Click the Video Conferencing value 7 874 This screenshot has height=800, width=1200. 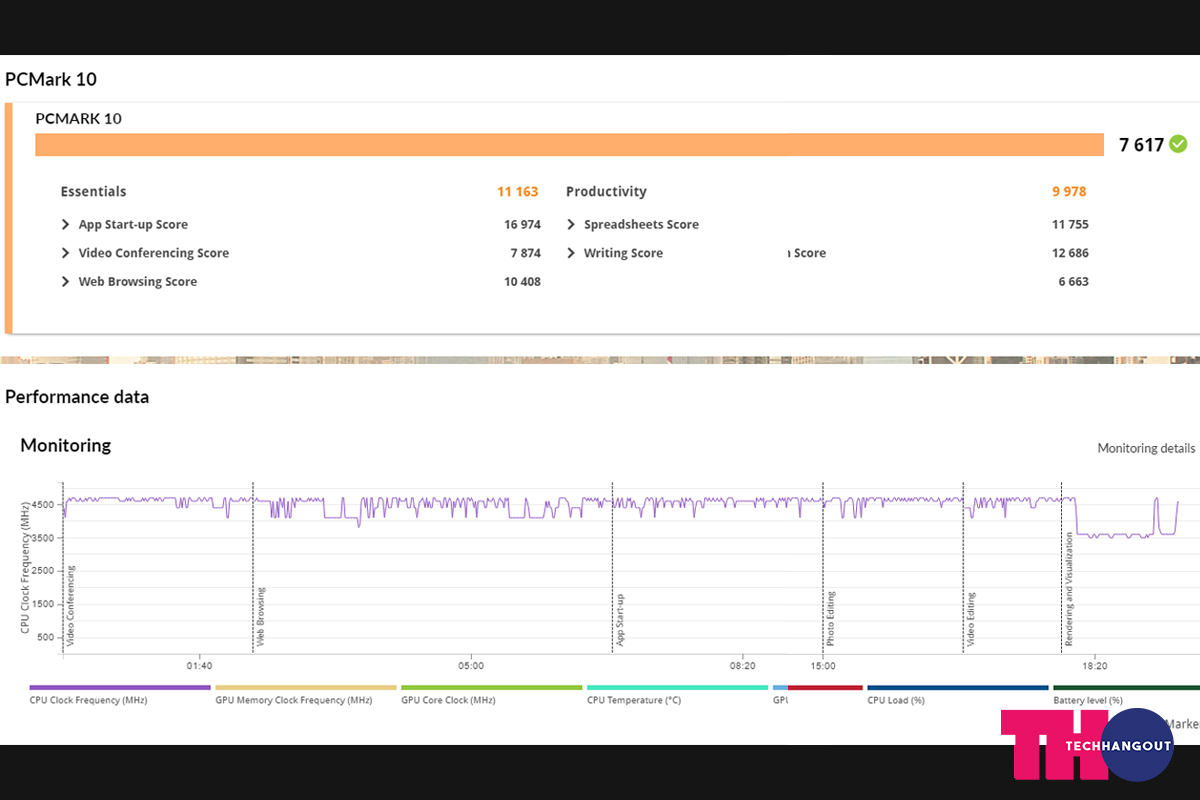click(526, 253)
